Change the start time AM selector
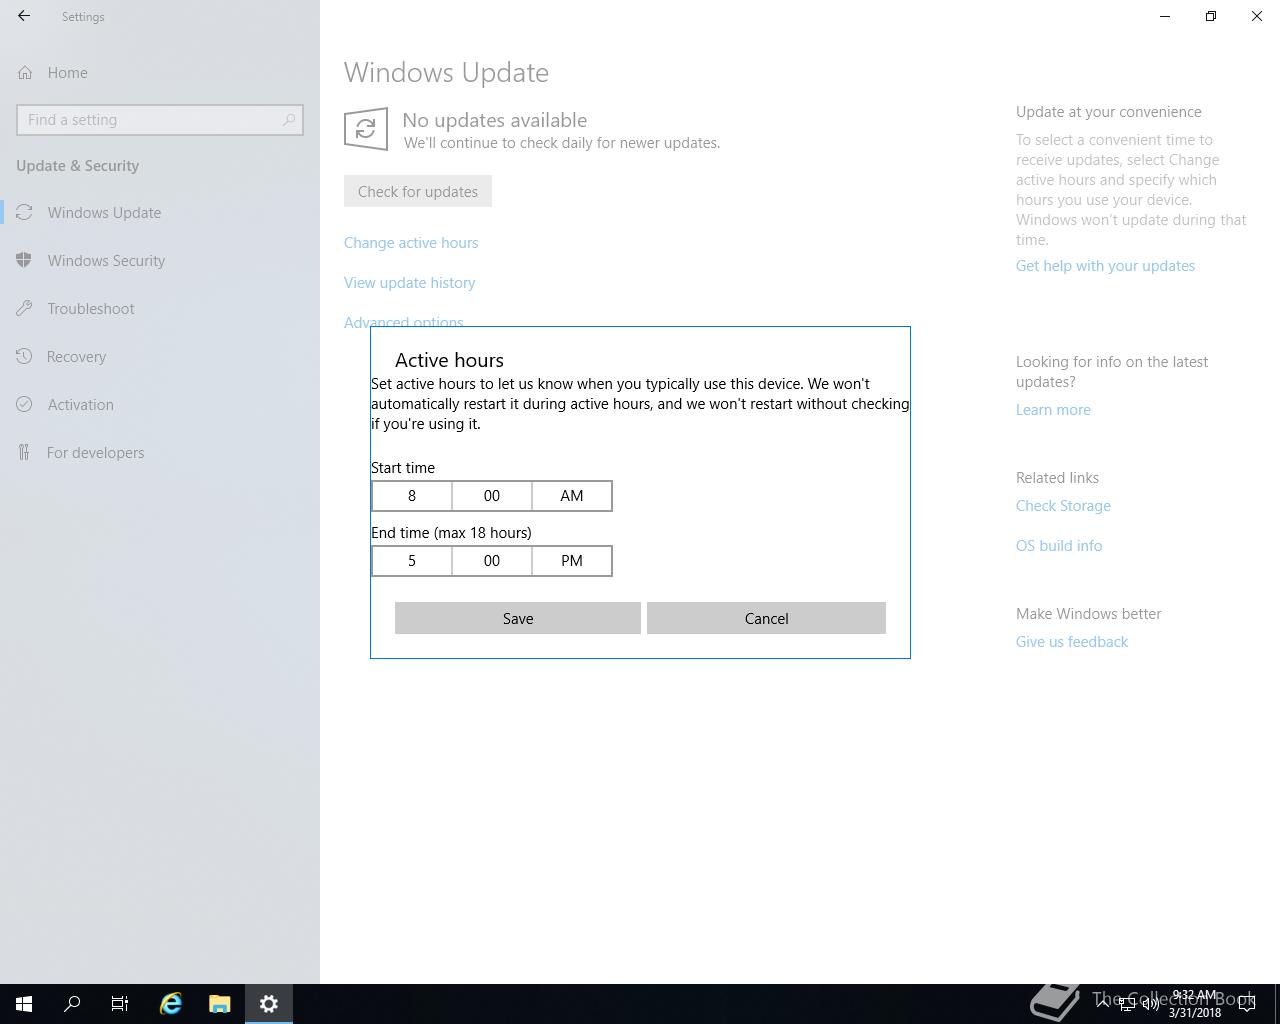 572,496
